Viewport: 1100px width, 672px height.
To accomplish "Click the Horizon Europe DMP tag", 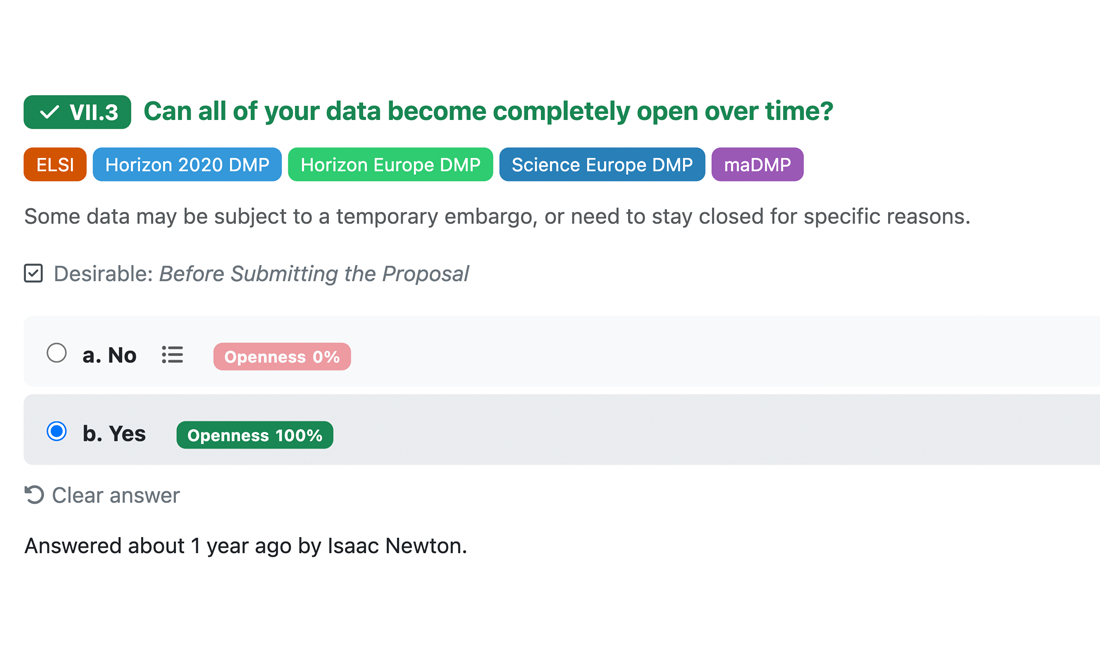I will pyautogui.click(x=391, y=164).
